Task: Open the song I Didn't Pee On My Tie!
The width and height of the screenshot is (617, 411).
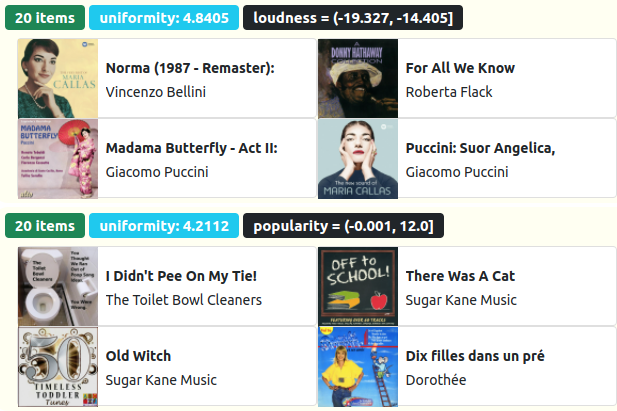Action: click(181, 276)
